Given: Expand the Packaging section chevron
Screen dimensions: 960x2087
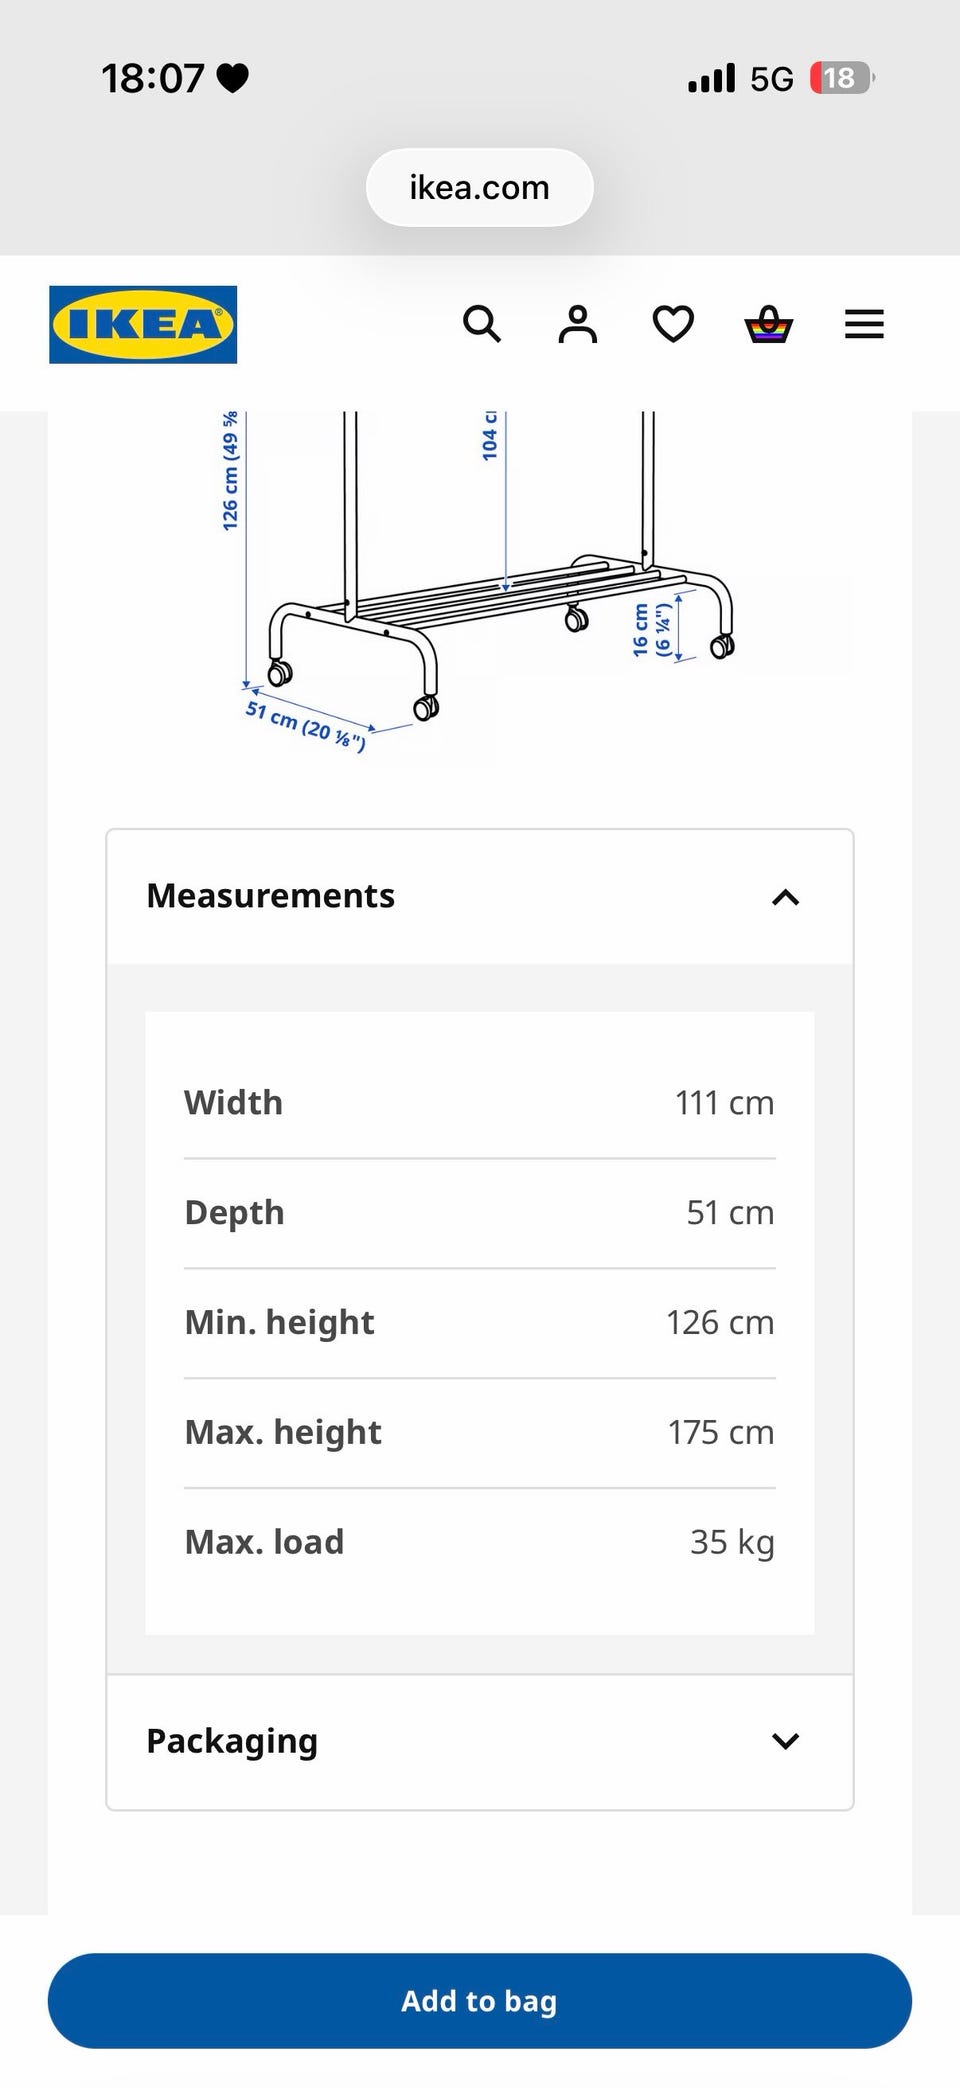Looking at the screenshot, I should click(786, 1741).
